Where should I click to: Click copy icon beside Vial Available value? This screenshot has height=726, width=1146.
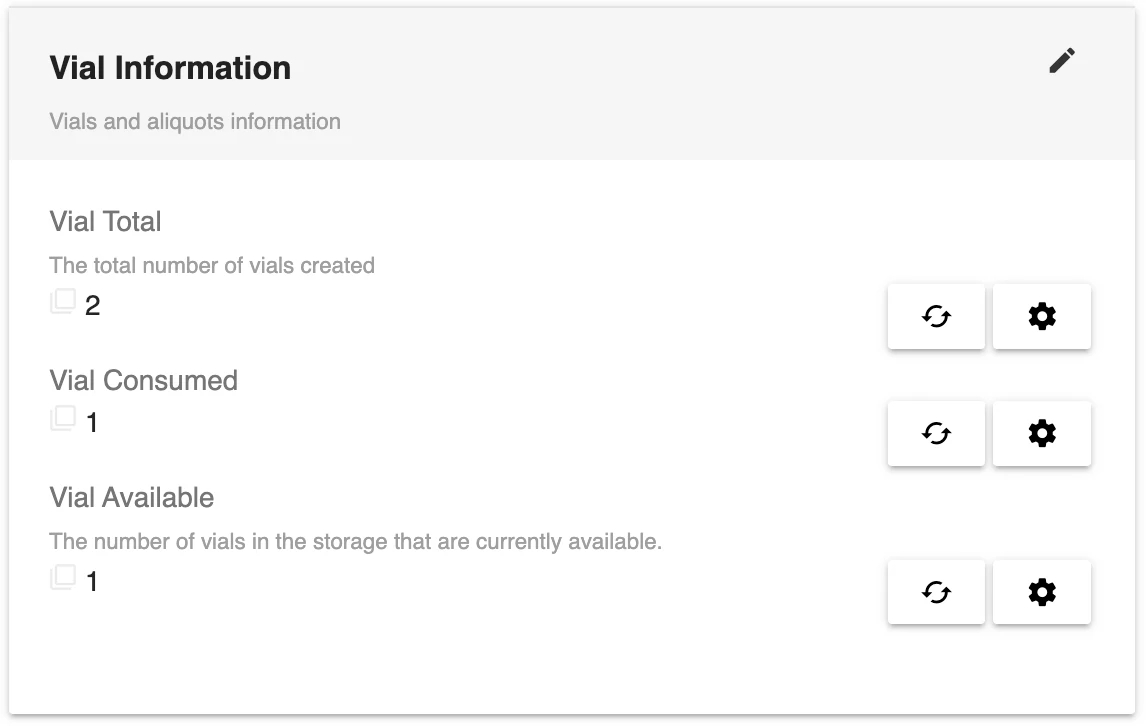(x=63, y=578)
